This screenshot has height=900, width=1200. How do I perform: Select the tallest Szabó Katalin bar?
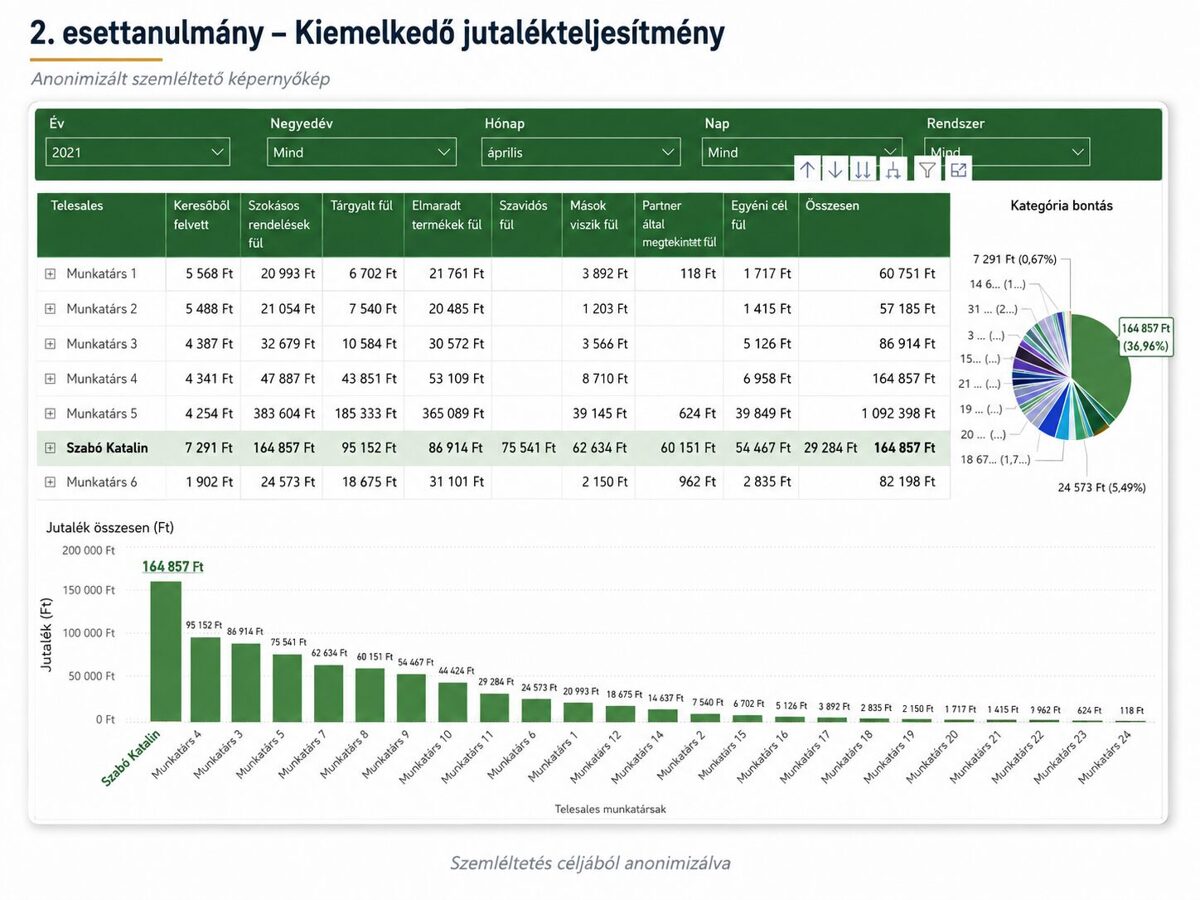(x=165, y=651)
